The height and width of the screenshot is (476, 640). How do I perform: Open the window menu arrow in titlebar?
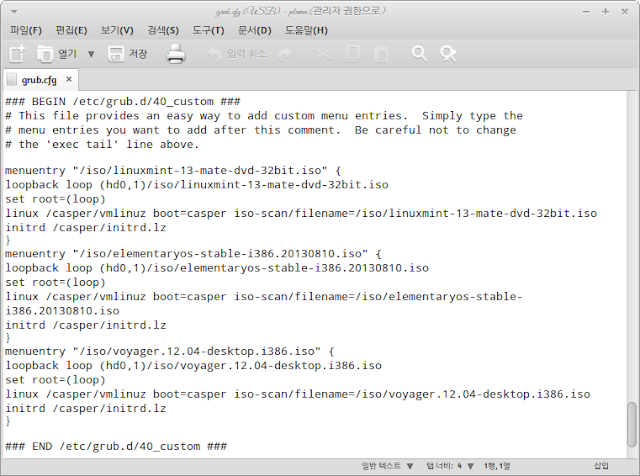click(x=14, y=12)
